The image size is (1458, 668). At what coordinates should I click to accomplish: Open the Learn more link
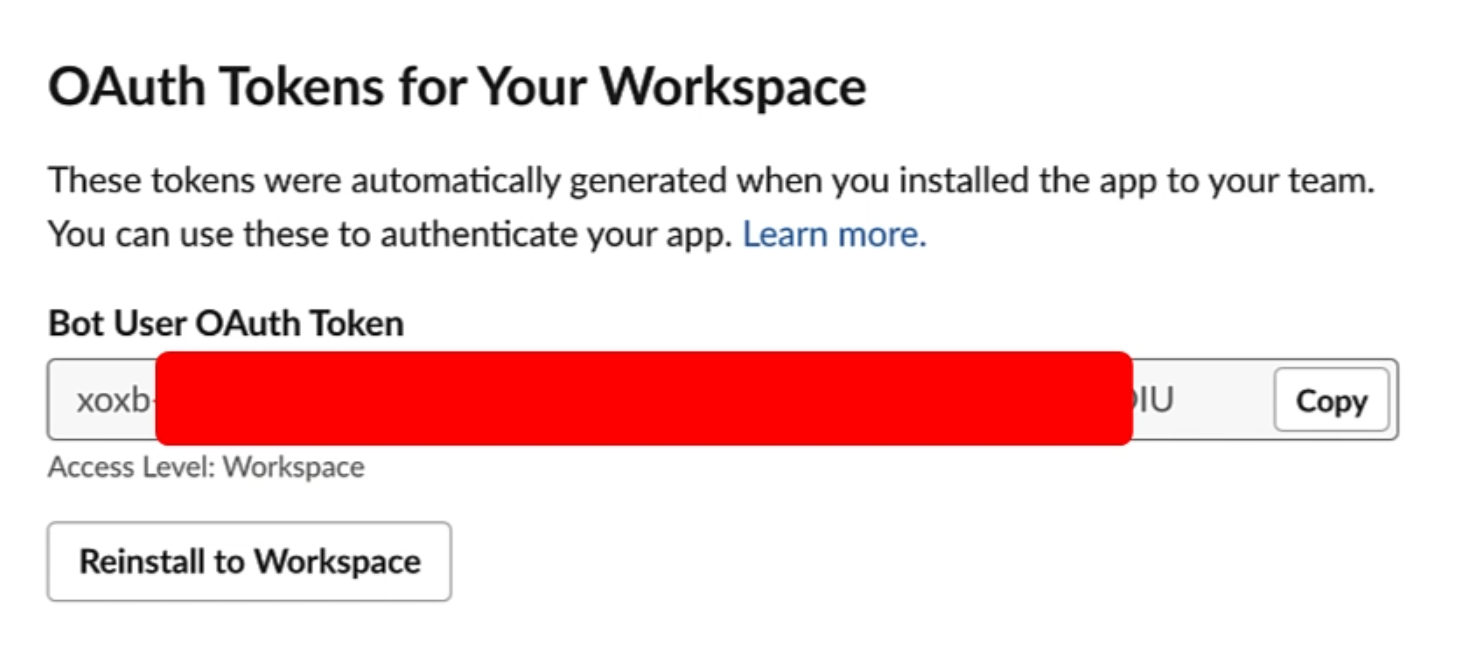(834, 234)
